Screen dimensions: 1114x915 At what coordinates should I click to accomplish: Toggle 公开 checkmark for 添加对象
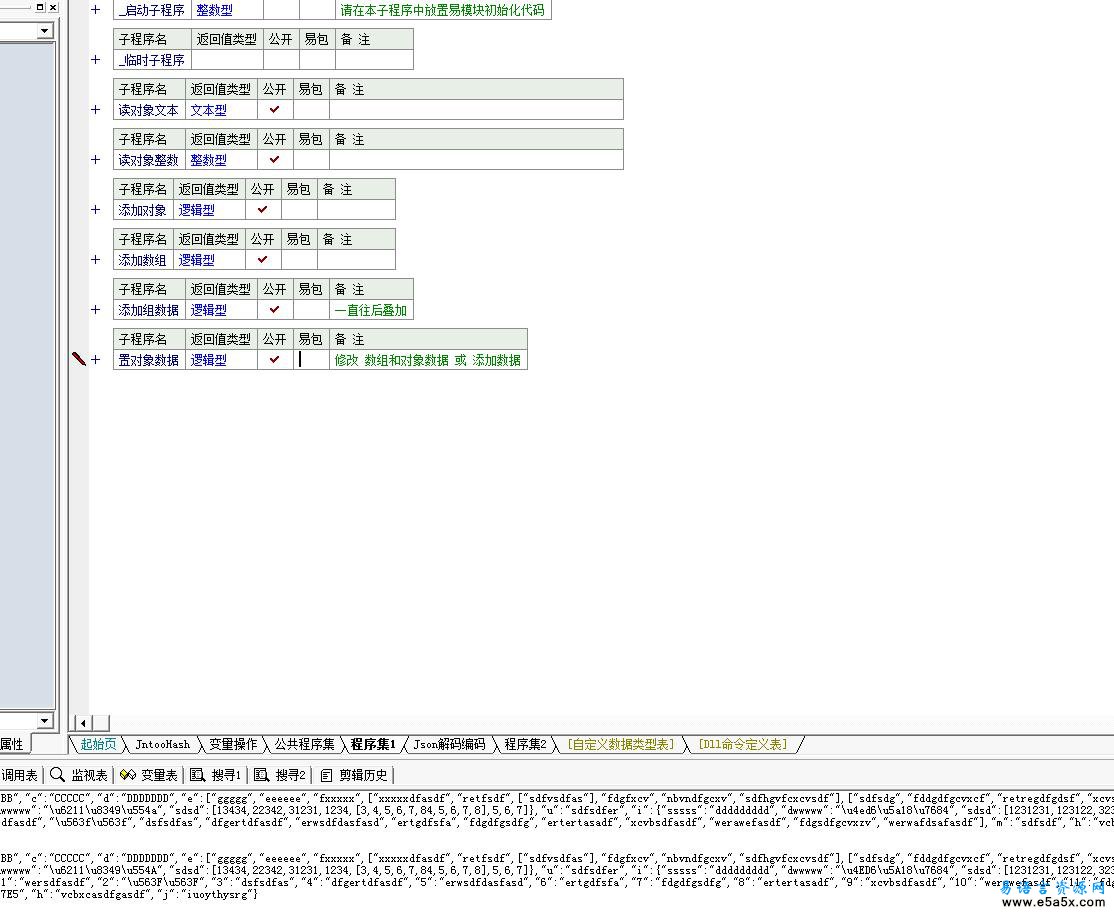pyautogui.click(x=263, y=210)
